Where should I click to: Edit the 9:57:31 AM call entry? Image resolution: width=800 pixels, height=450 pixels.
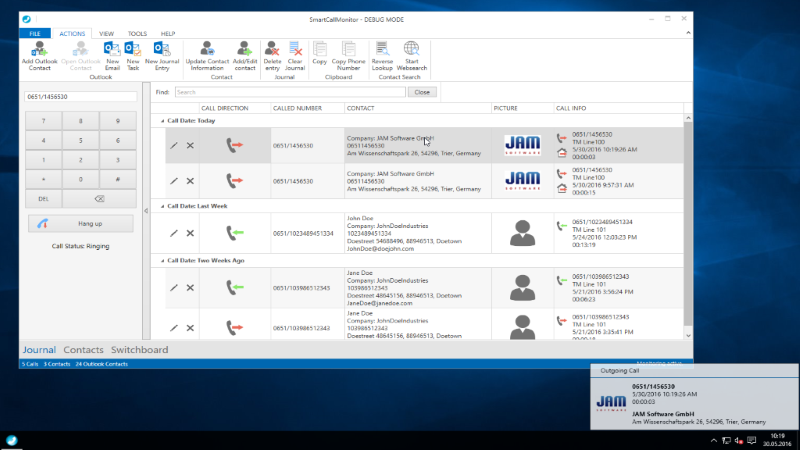click(174, 181)
